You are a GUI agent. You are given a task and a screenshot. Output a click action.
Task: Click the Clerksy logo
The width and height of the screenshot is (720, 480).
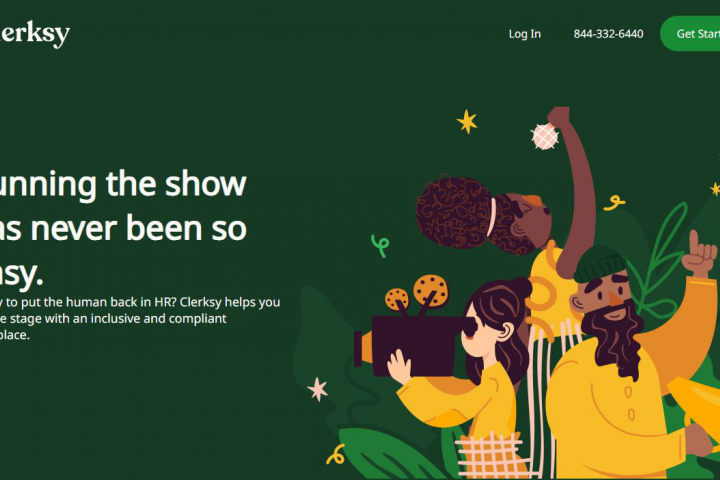tap(34, 34)
